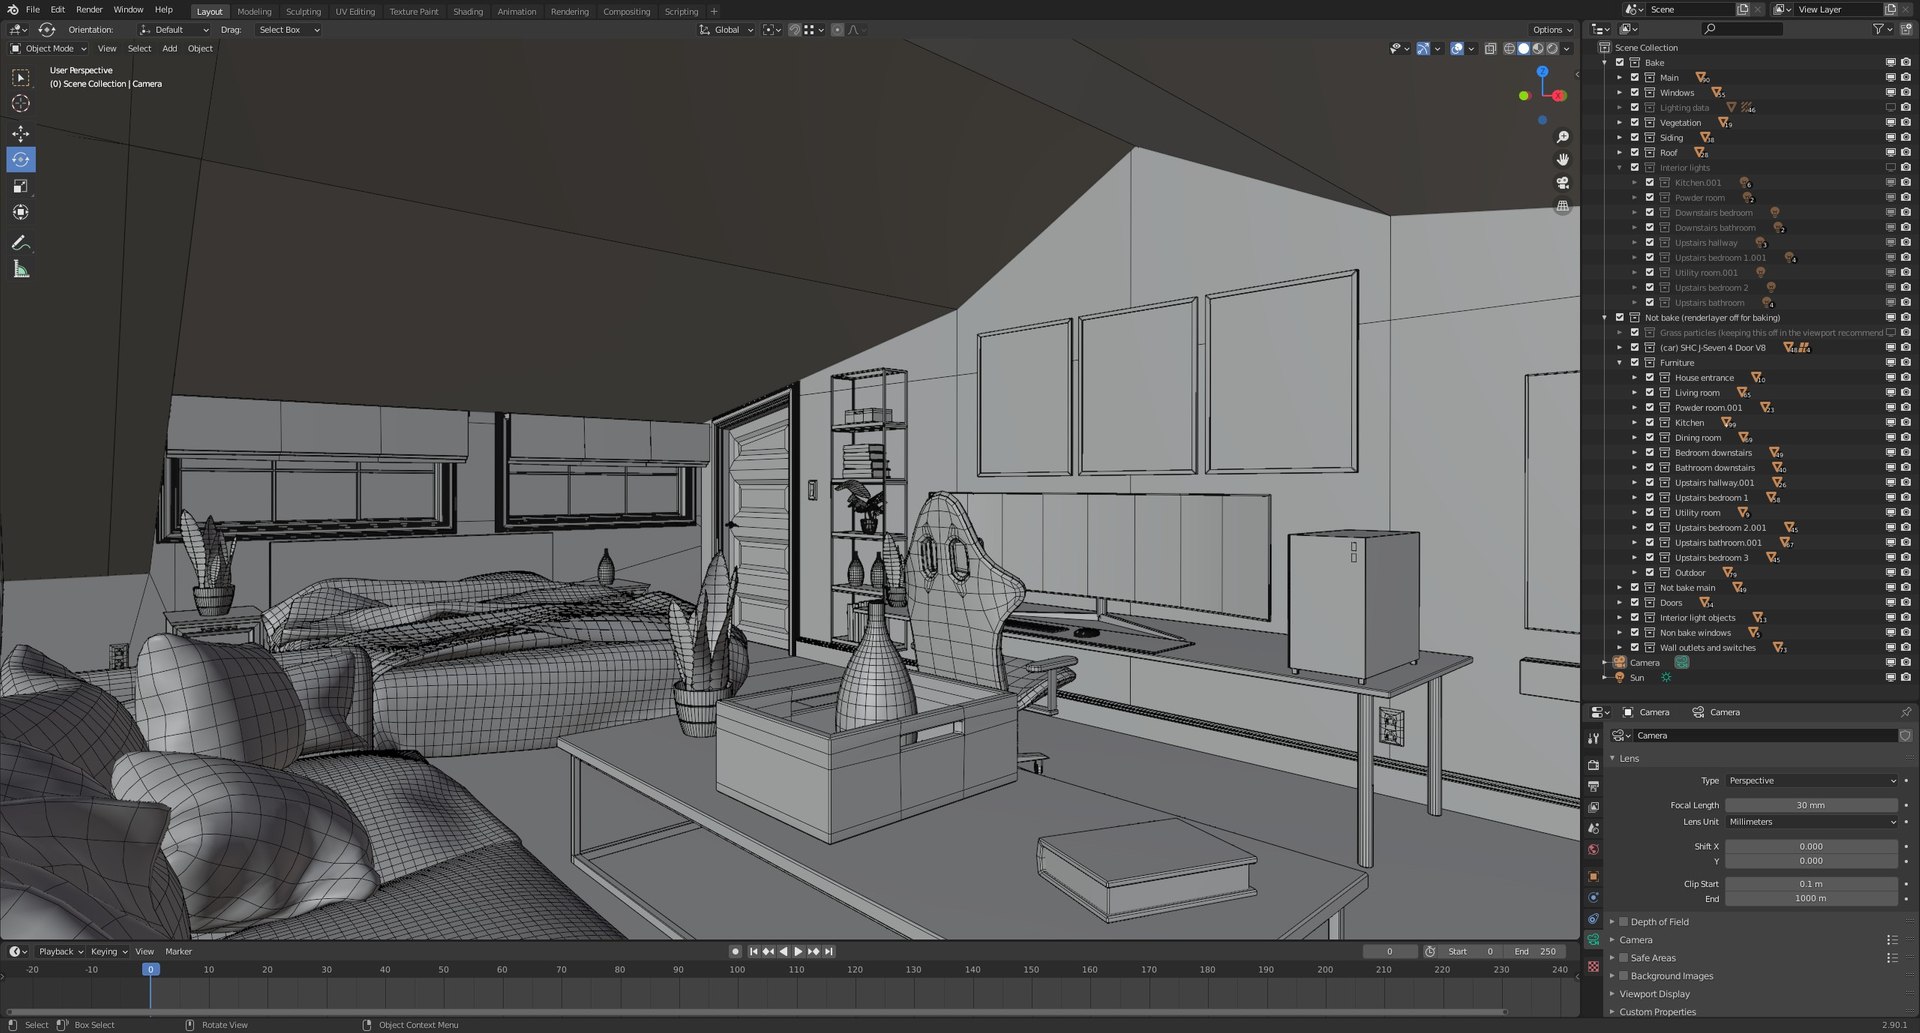Play the animation forward
This screenshot has width=1920, height=1033.
[798, 952]
